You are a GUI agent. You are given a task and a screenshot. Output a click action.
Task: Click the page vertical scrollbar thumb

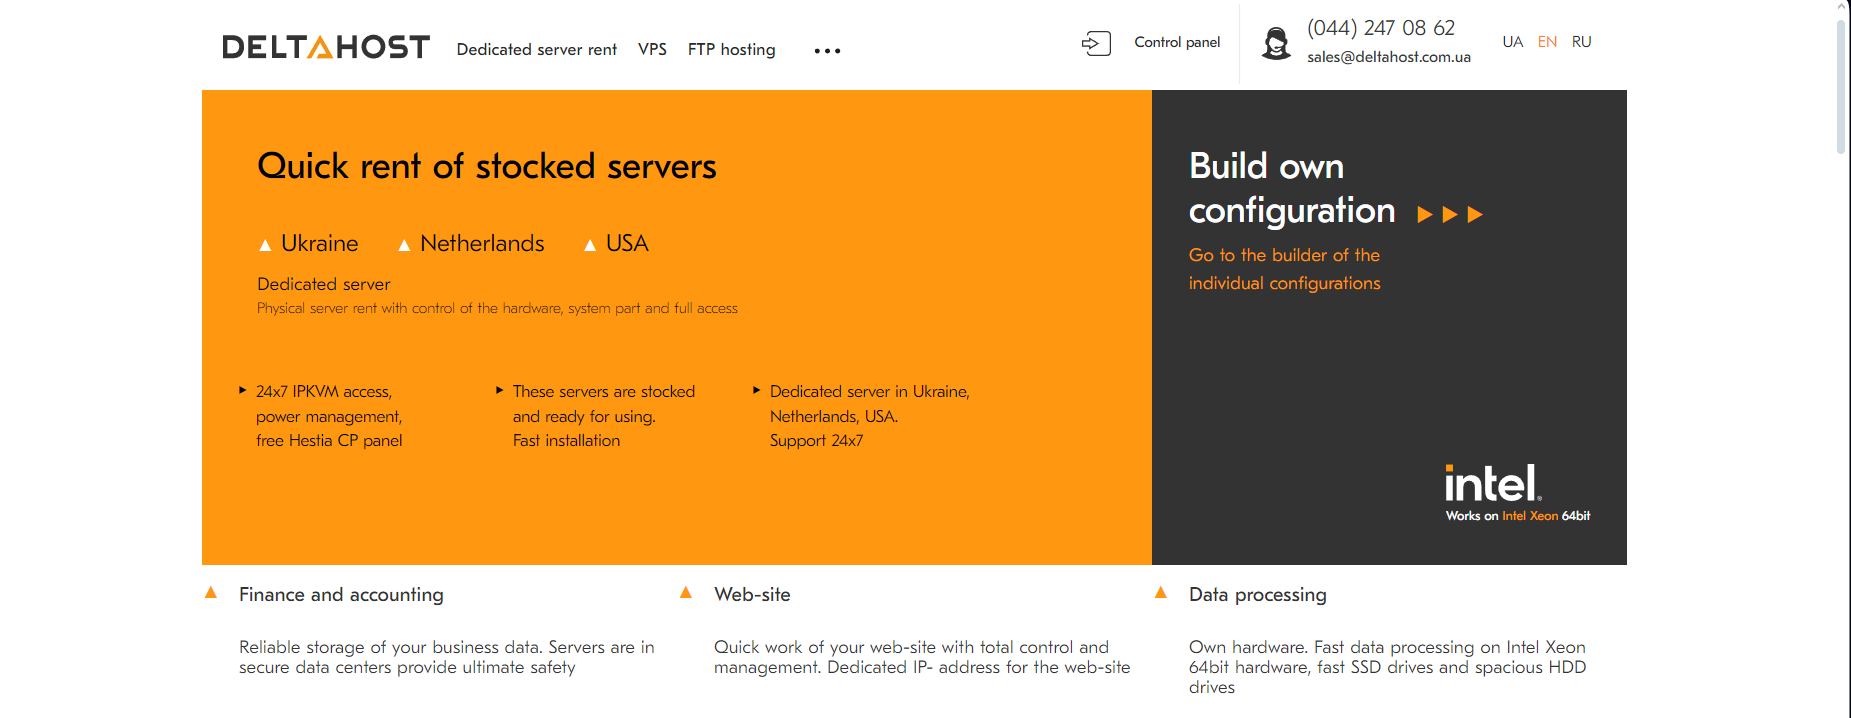coord(1841,85)
